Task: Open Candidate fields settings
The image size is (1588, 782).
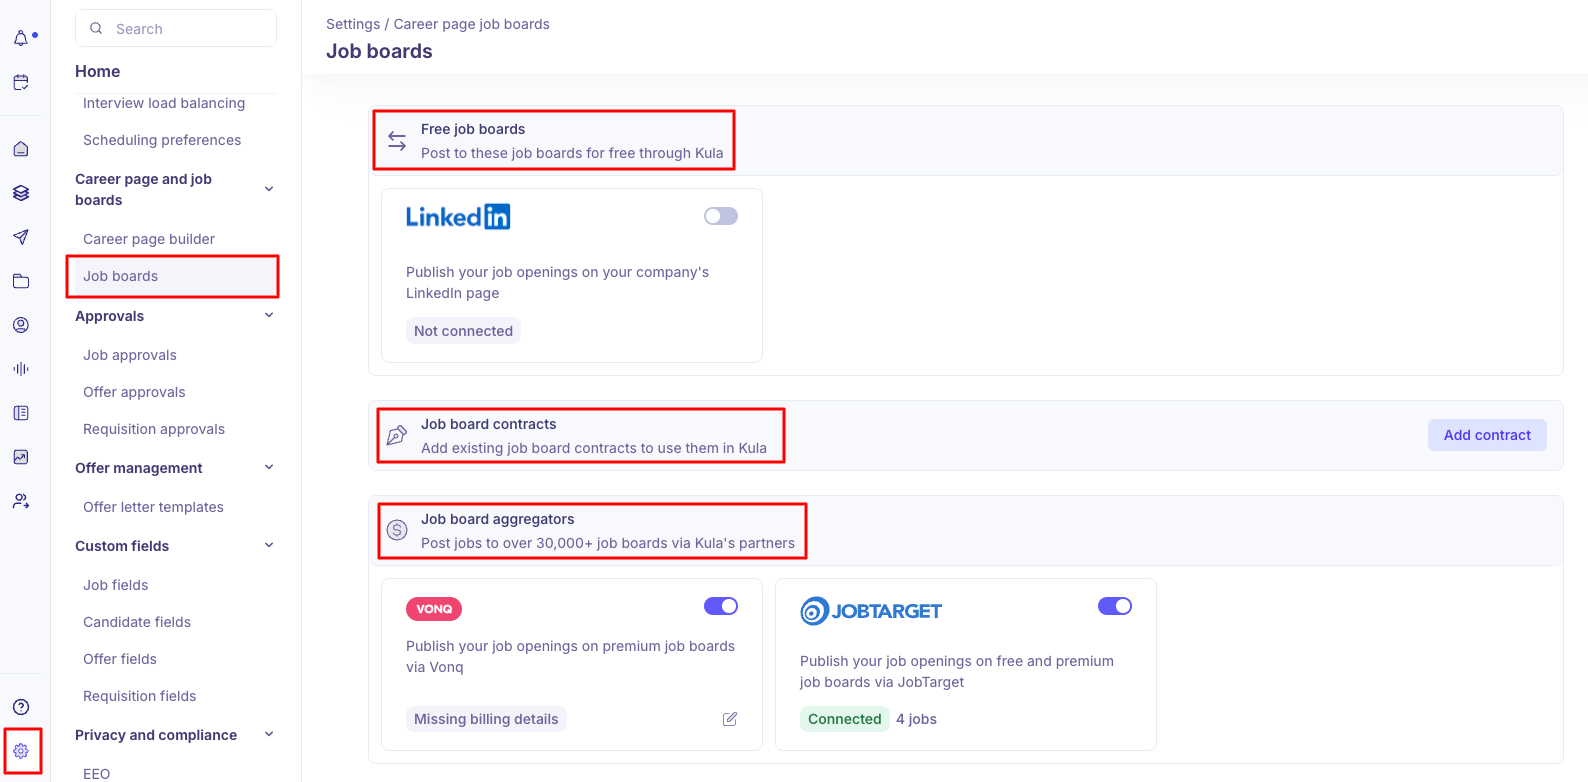Action: (137, 622)
